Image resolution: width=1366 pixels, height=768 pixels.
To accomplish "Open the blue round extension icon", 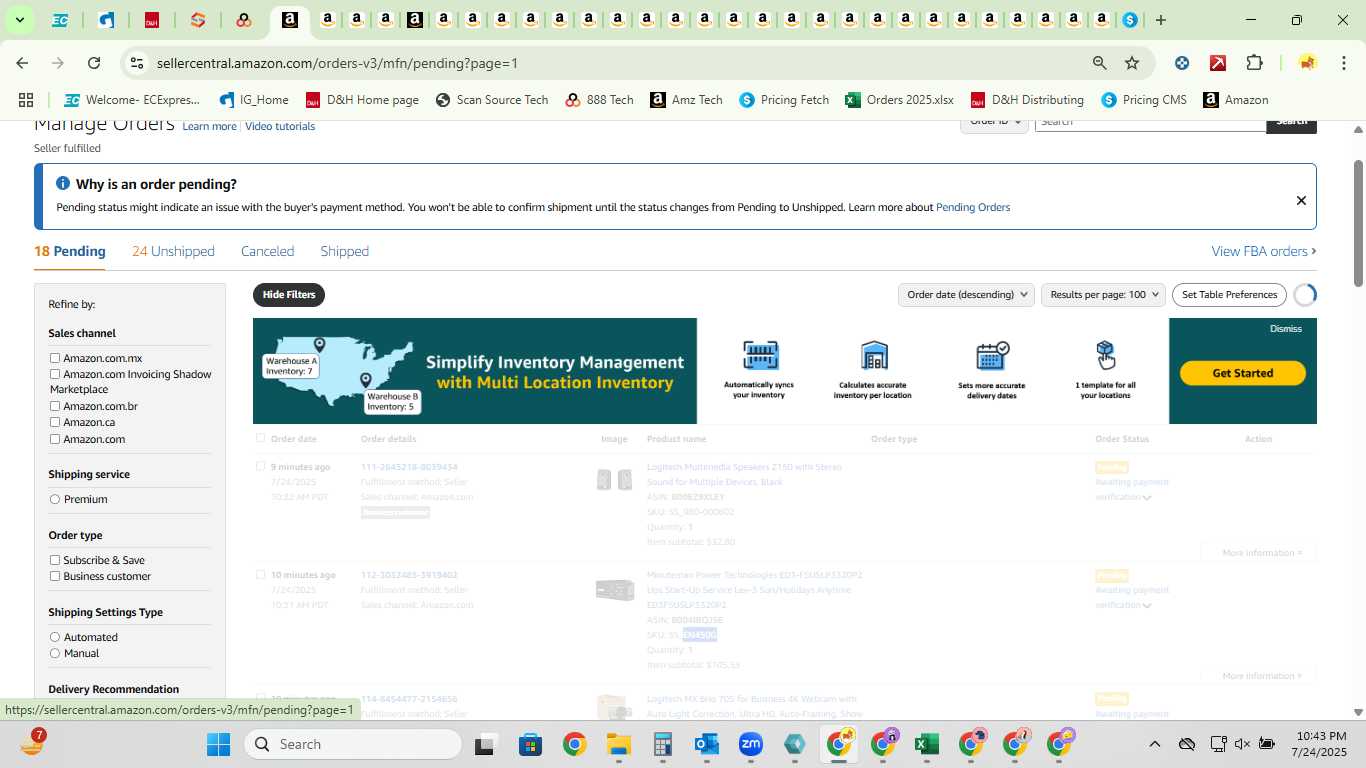I will pyautogui.click(x=1182, y=63).
